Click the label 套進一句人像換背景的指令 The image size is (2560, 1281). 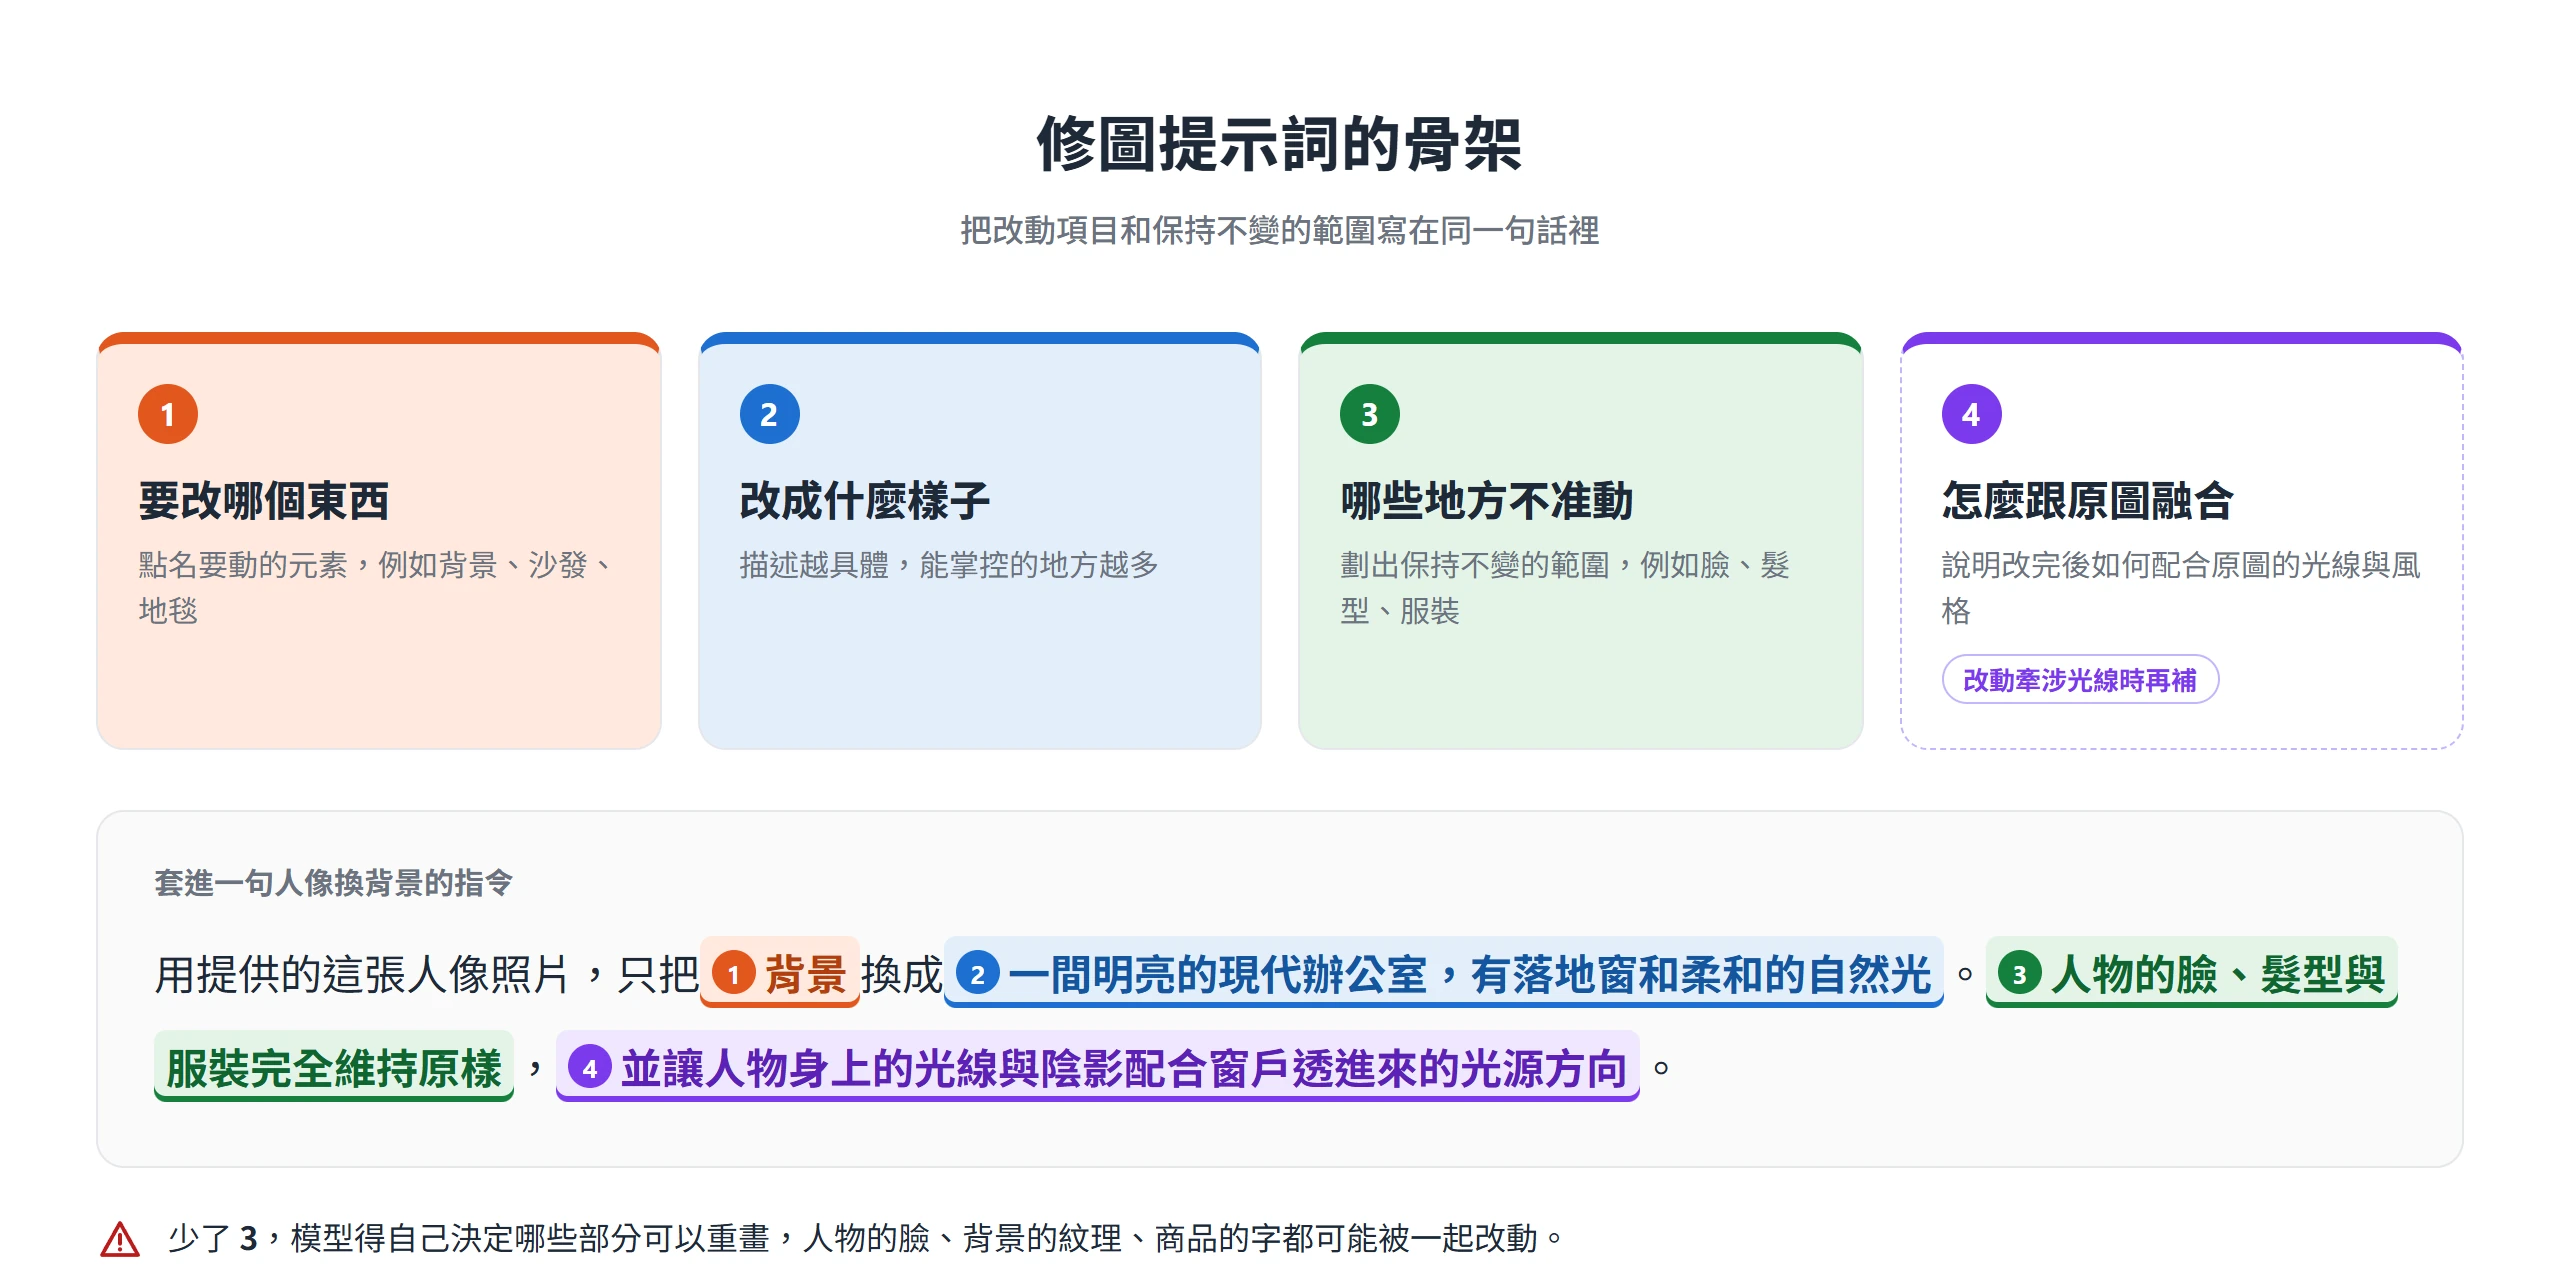[x=333, y=883]
